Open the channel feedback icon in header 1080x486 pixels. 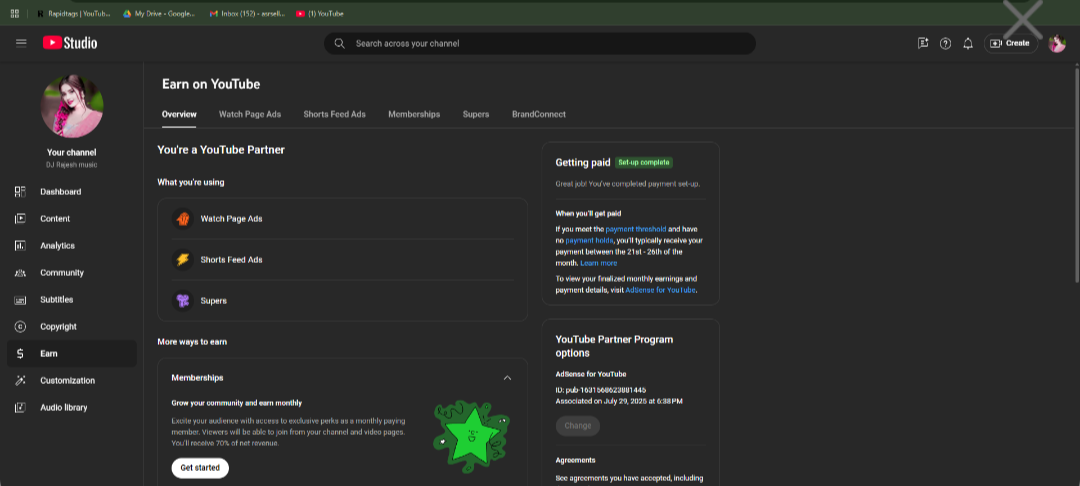click(923, 43)
